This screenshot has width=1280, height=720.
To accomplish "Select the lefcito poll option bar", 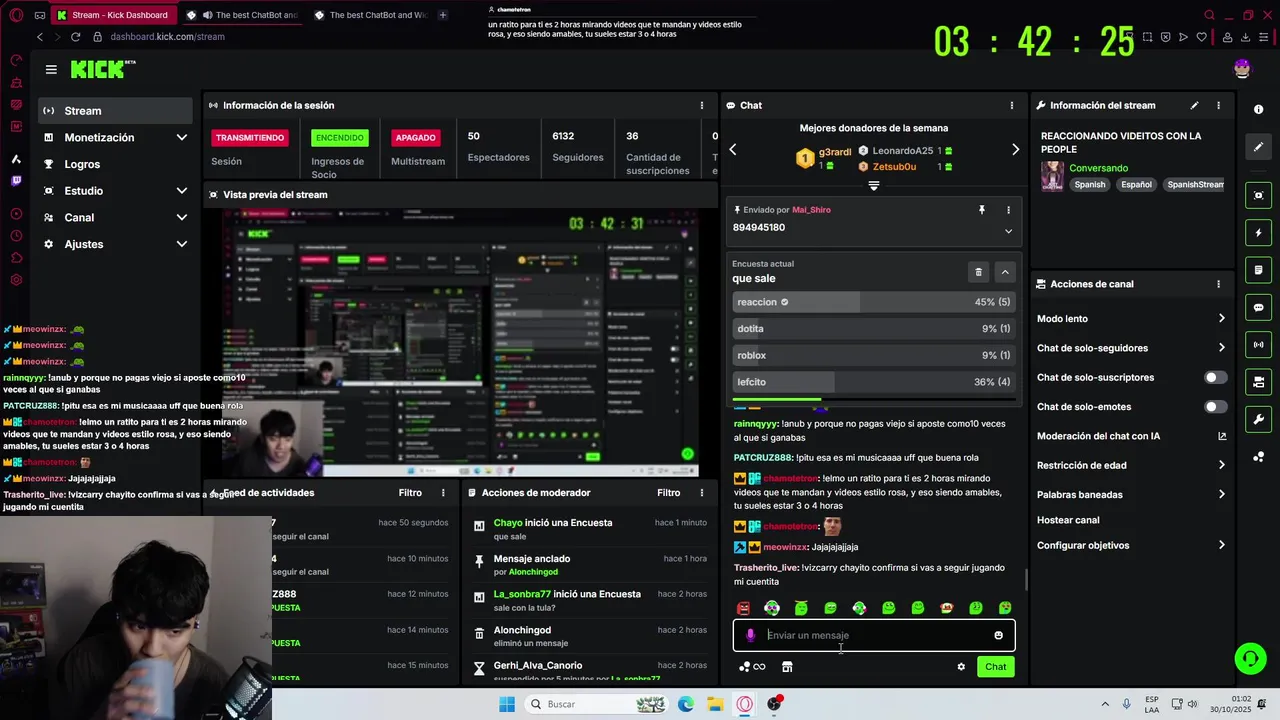I will tap(874, 382).
